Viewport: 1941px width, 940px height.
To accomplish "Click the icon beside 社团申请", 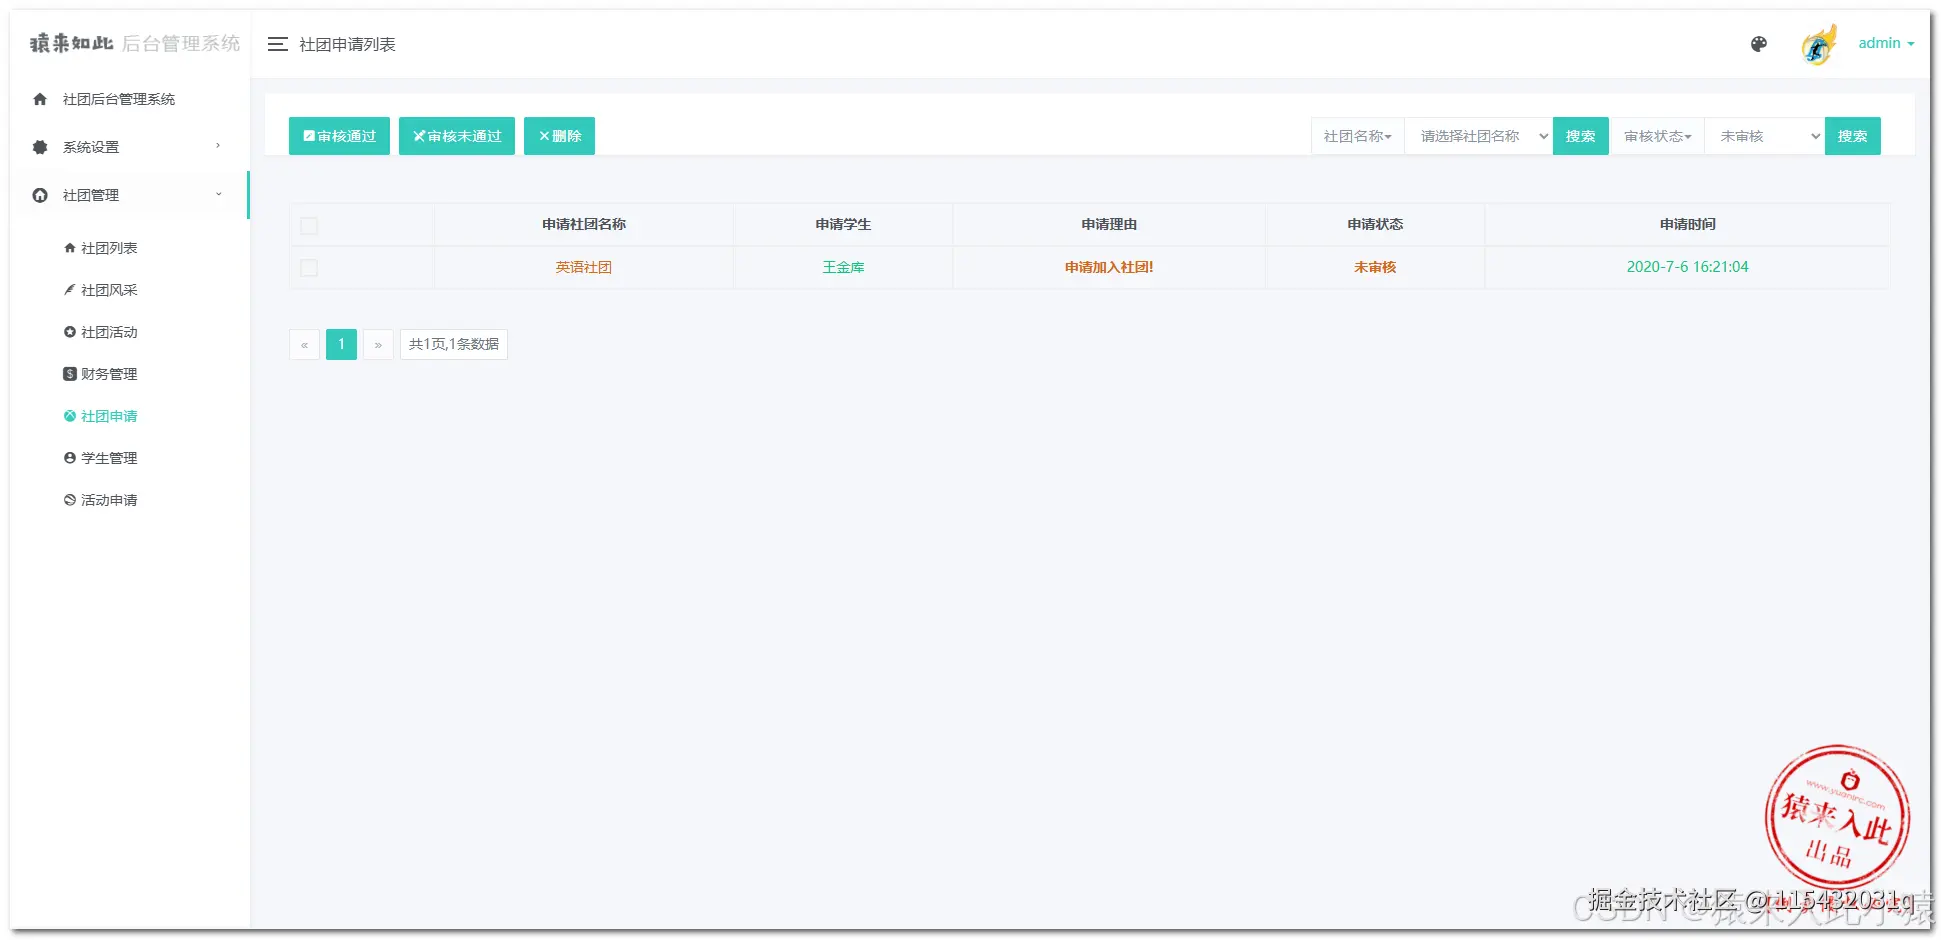I will click(70, 416).
